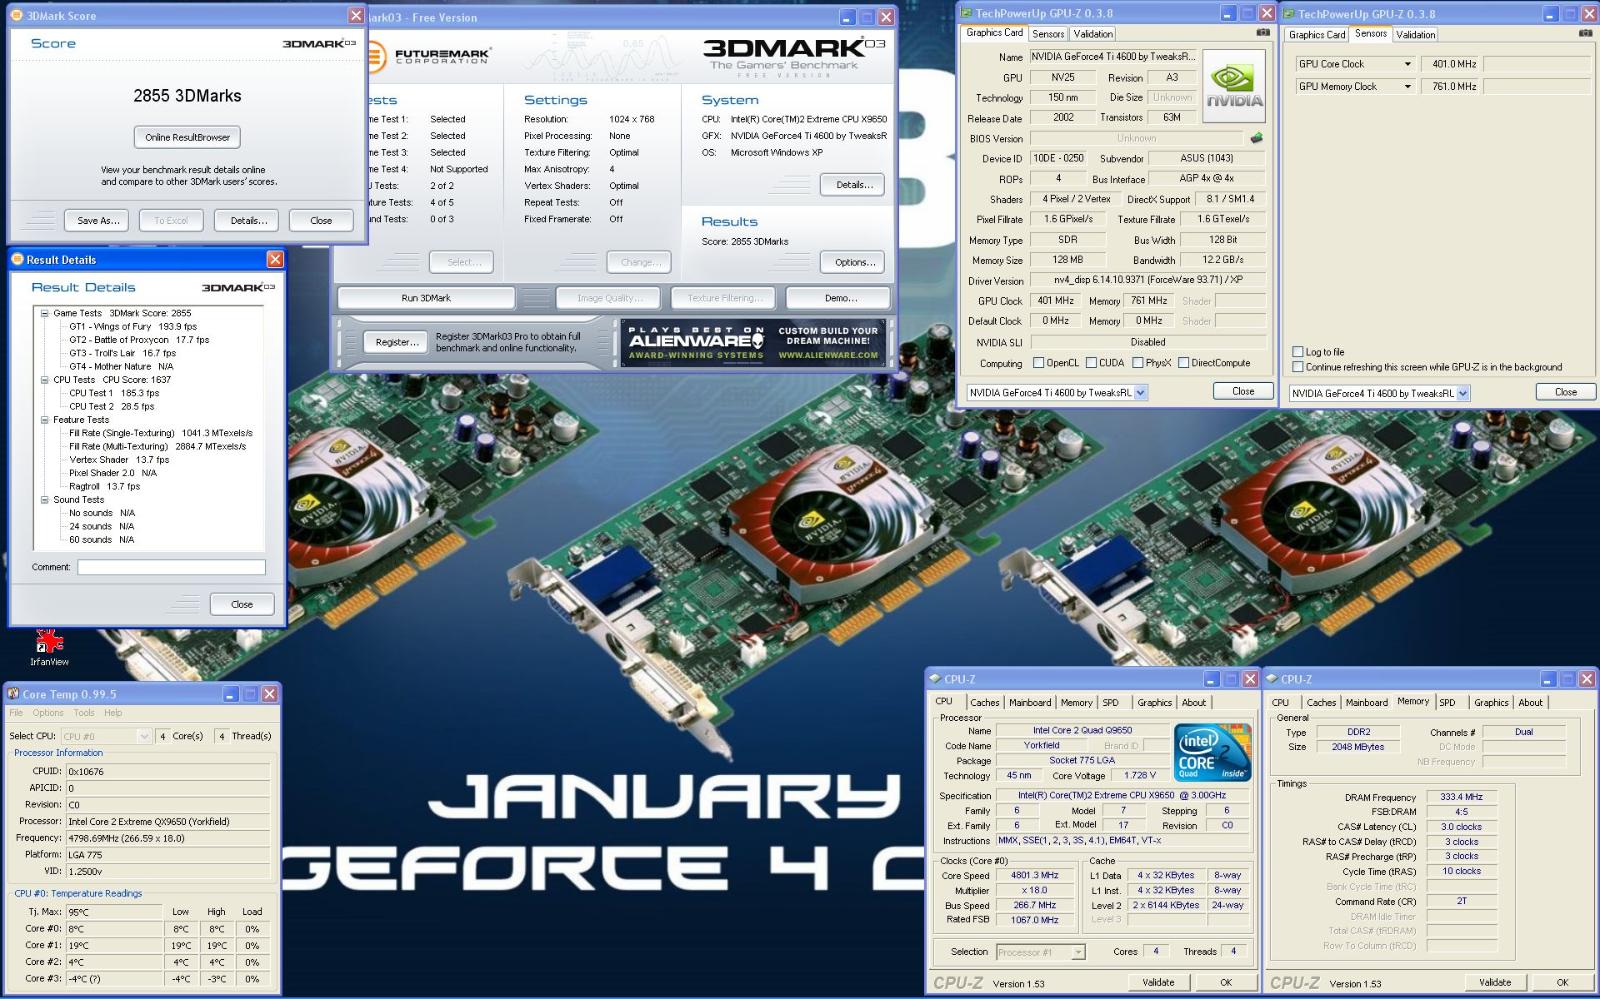1600x999 pixels.
Task: Switch to Sensors tab in GPU-Z Graphics Card window
Action: pyautogui.click(x=1048, y=34)
